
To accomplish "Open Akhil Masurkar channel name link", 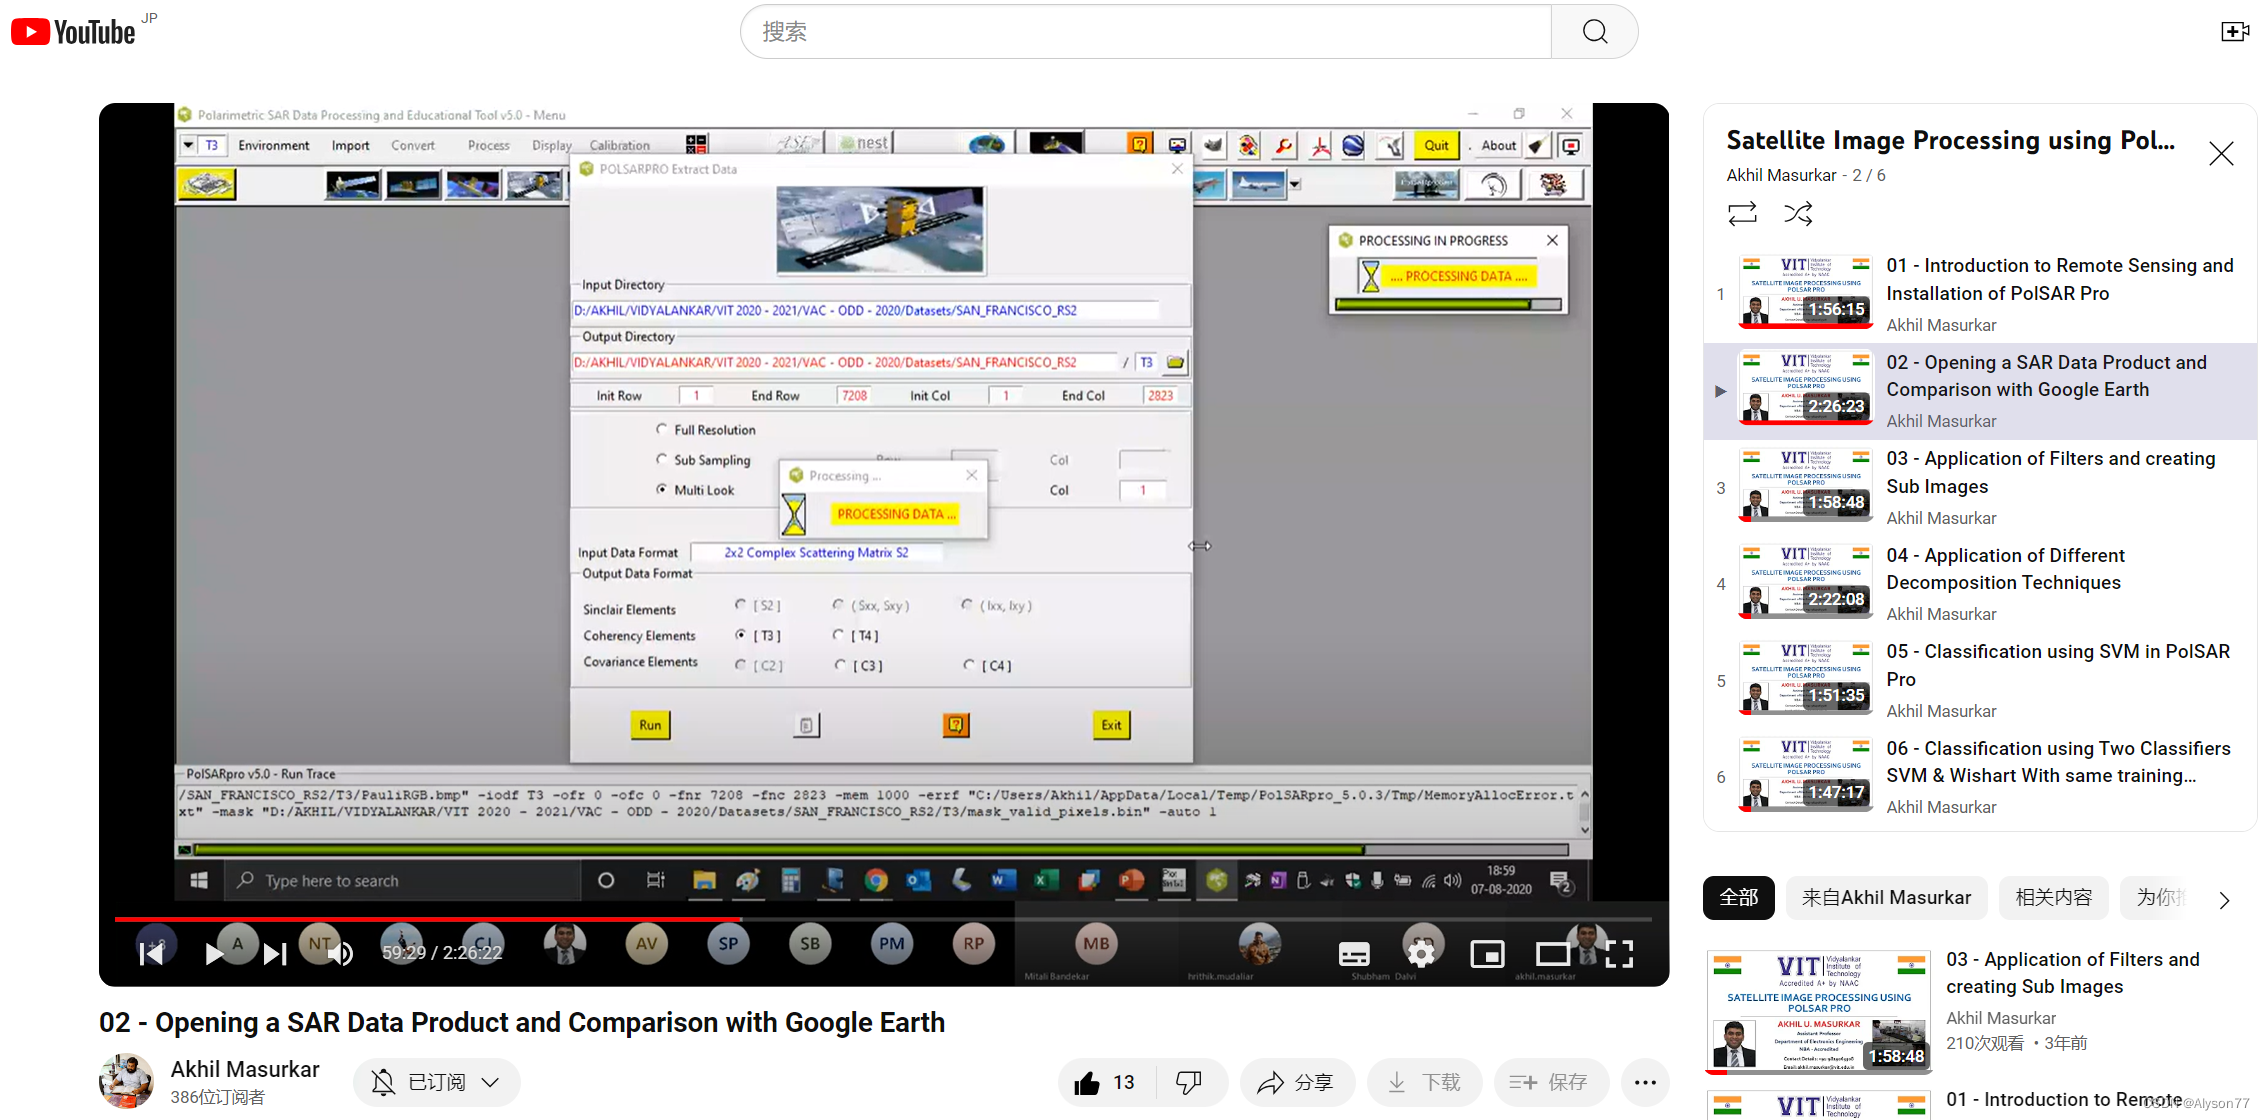I will (x=245, y=1069).
